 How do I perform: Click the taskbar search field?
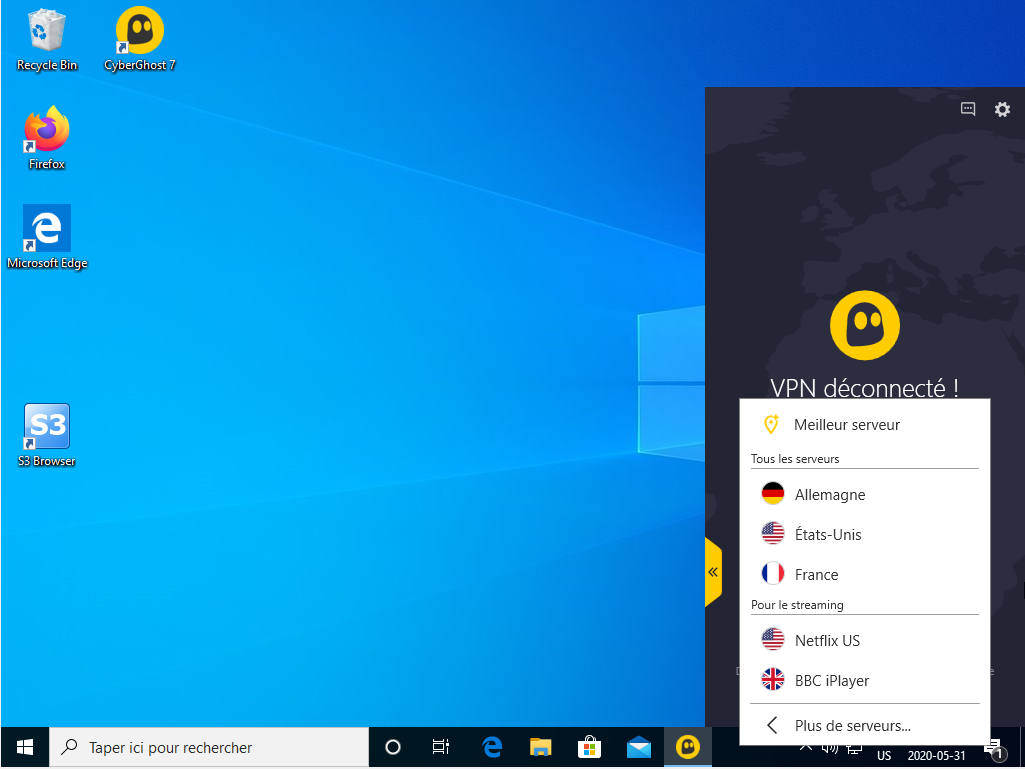pos(210,747)
